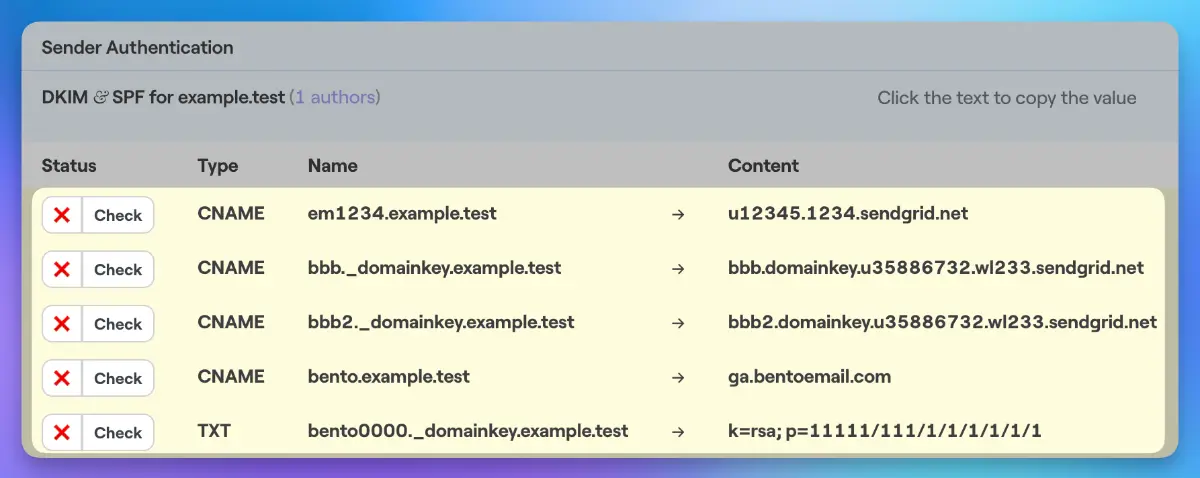Copy the bbb2.domainkey.u35886732.wl233.sendgrid.net content
The image size is (1200, 478).
click(x=942, y=322)
